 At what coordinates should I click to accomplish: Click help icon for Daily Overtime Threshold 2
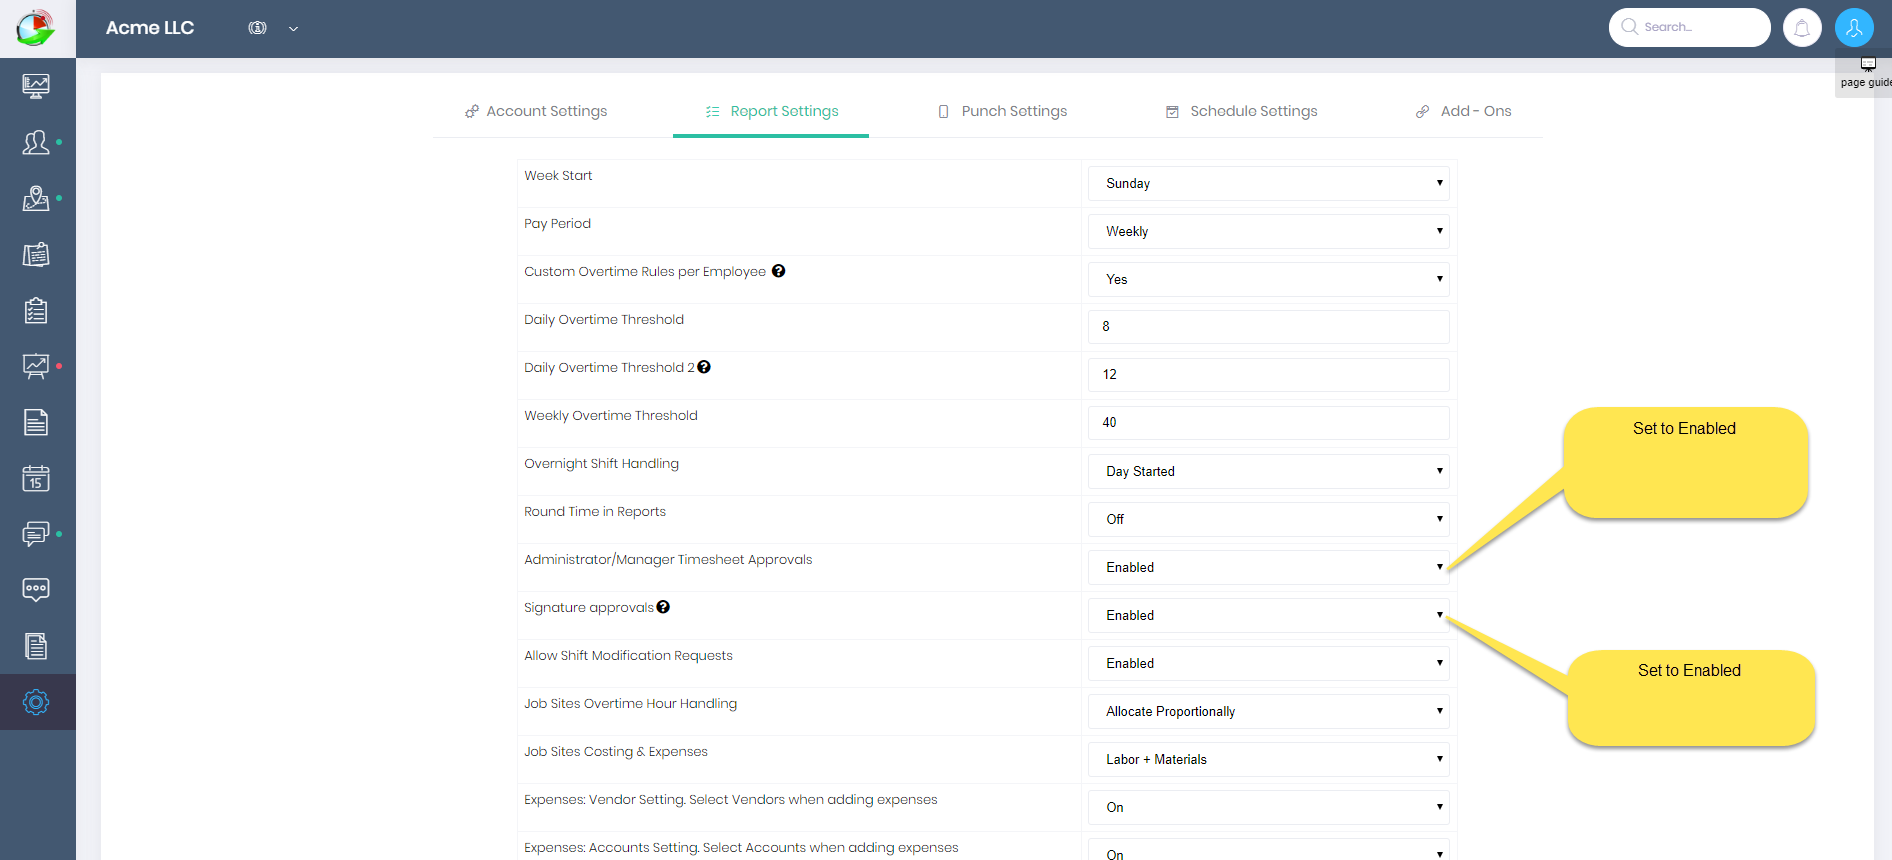(x=704, y=367)
